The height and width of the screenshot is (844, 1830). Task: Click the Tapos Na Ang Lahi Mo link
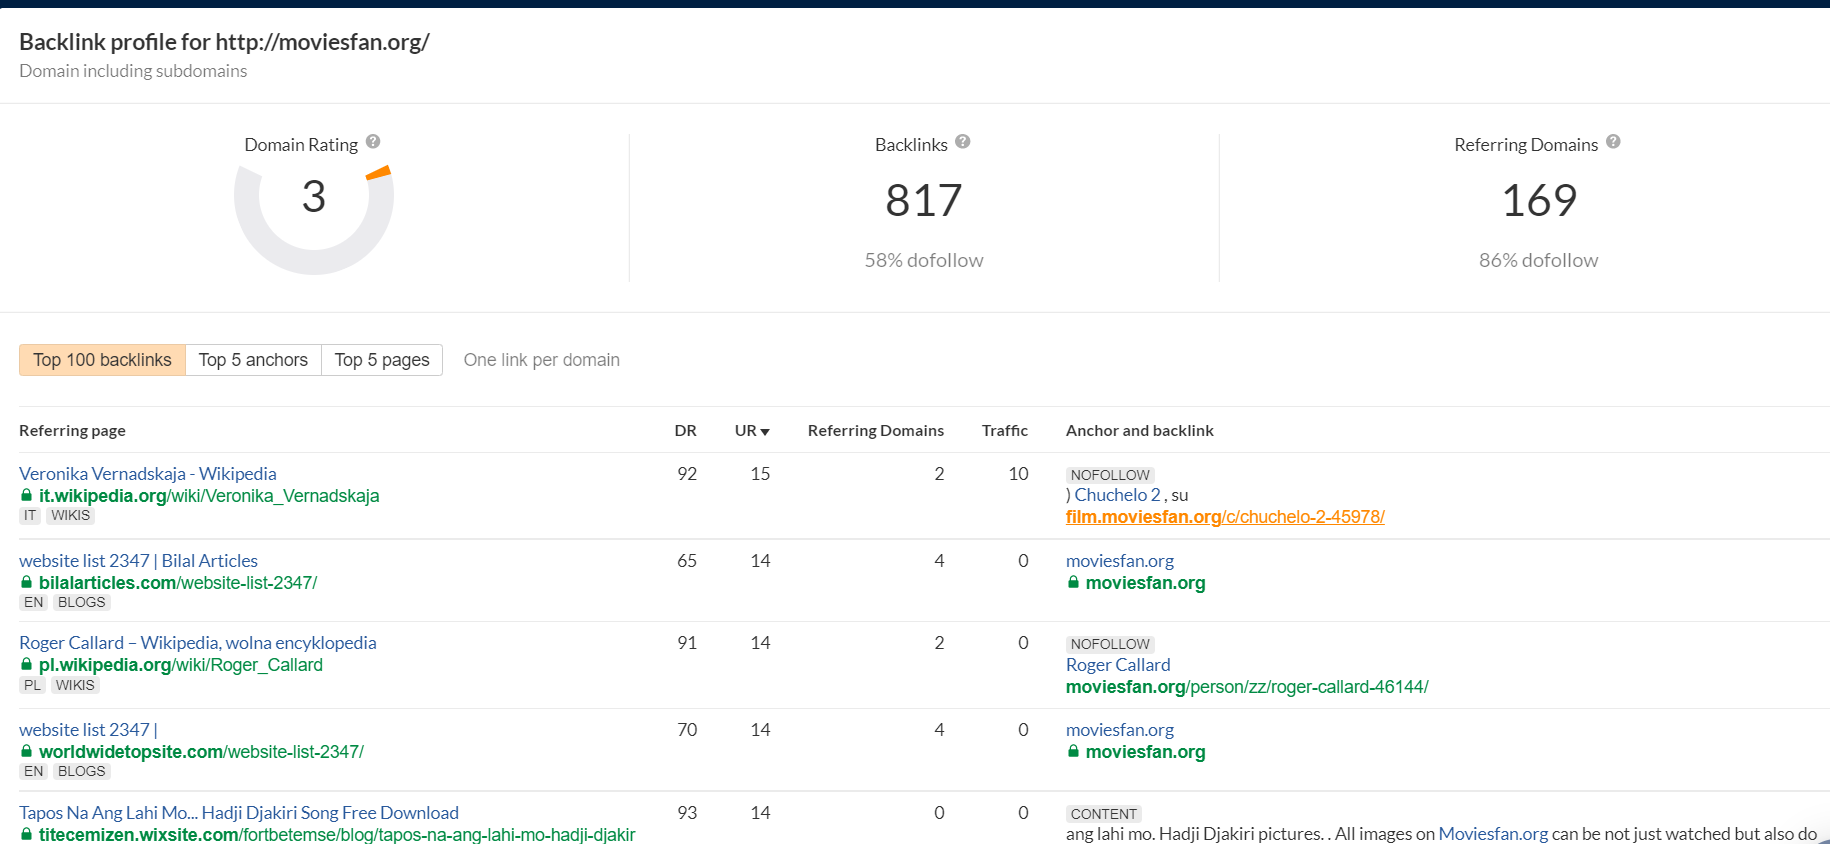click(x=239, y=813)
